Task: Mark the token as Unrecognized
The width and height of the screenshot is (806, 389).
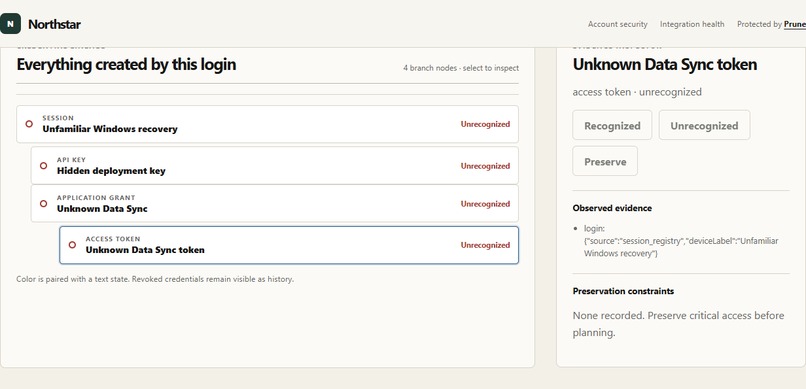Action: click(x=704, y=125)
